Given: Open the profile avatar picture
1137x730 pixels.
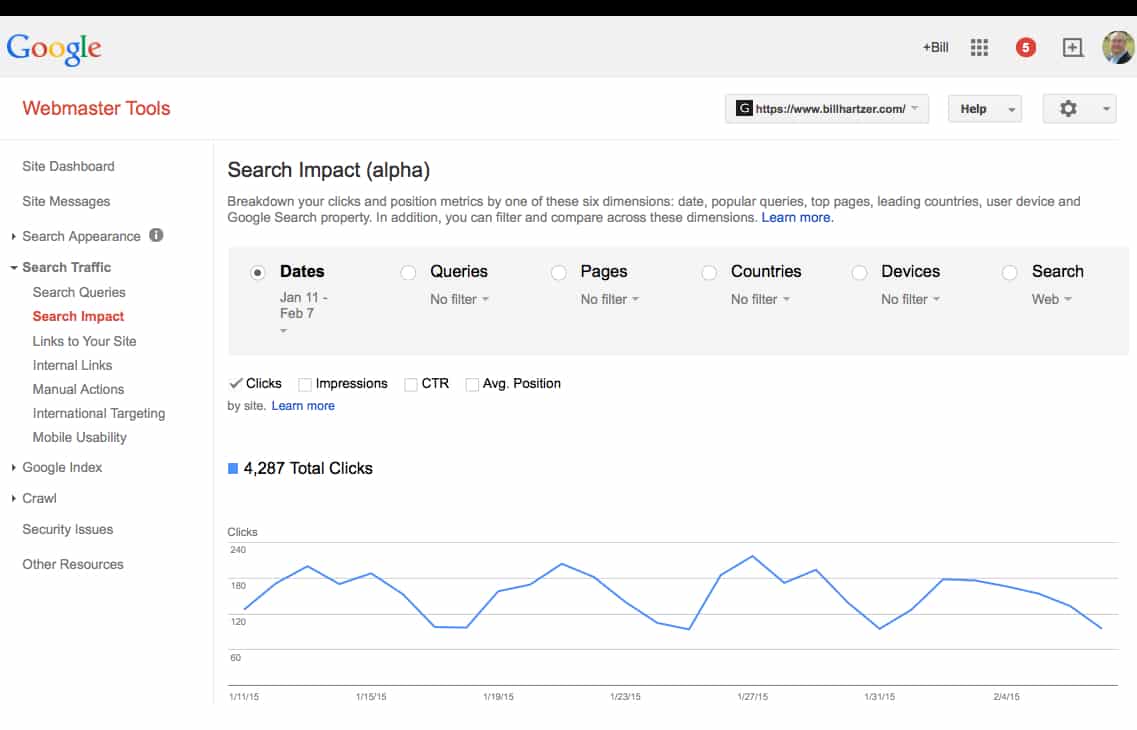Looking at the screenshot, I should [1117, 47].
